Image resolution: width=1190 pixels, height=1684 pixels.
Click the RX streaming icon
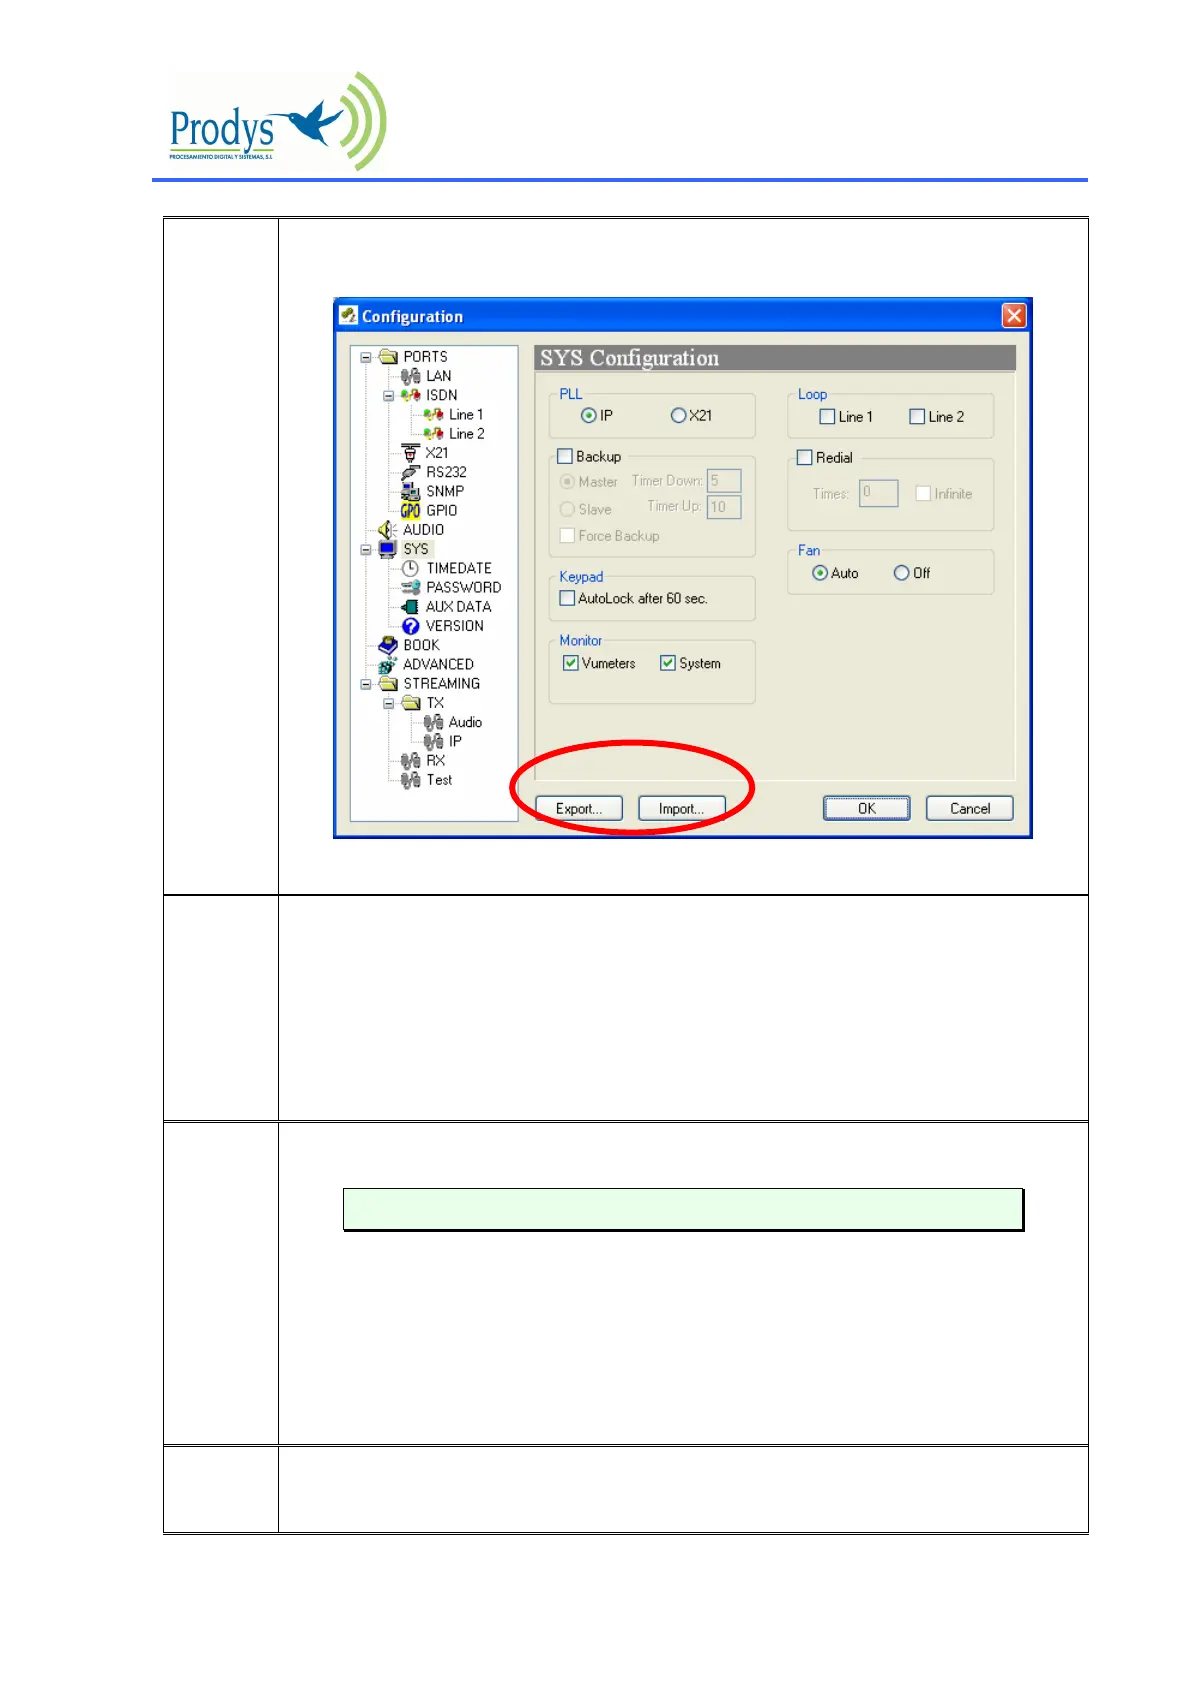point(410,761)
